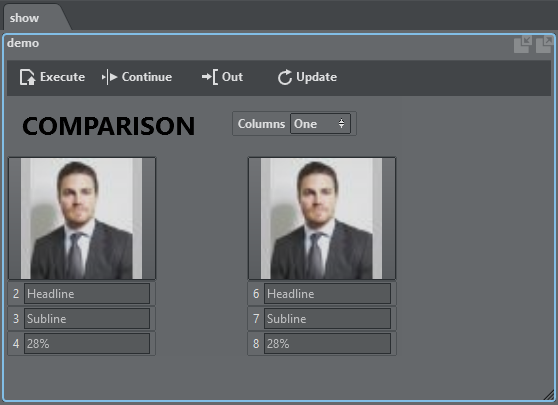Click the 28% field numbered 4
The height and width of the screenshot is (405, 558).
click(87, 343)
